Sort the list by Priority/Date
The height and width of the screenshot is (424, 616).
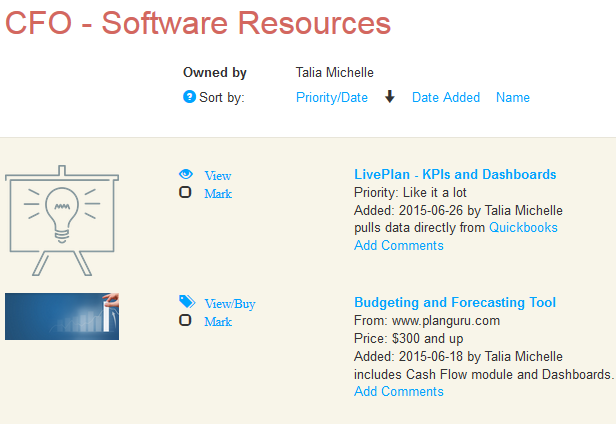(x=332, y=97)
